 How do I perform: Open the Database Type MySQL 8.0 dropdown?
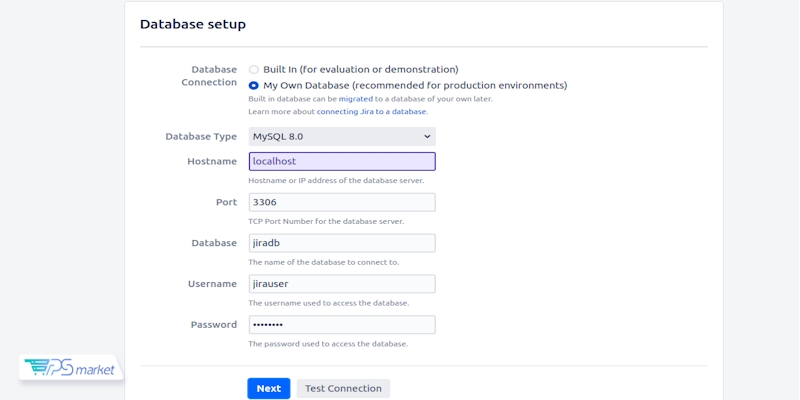tap(342, 137)
